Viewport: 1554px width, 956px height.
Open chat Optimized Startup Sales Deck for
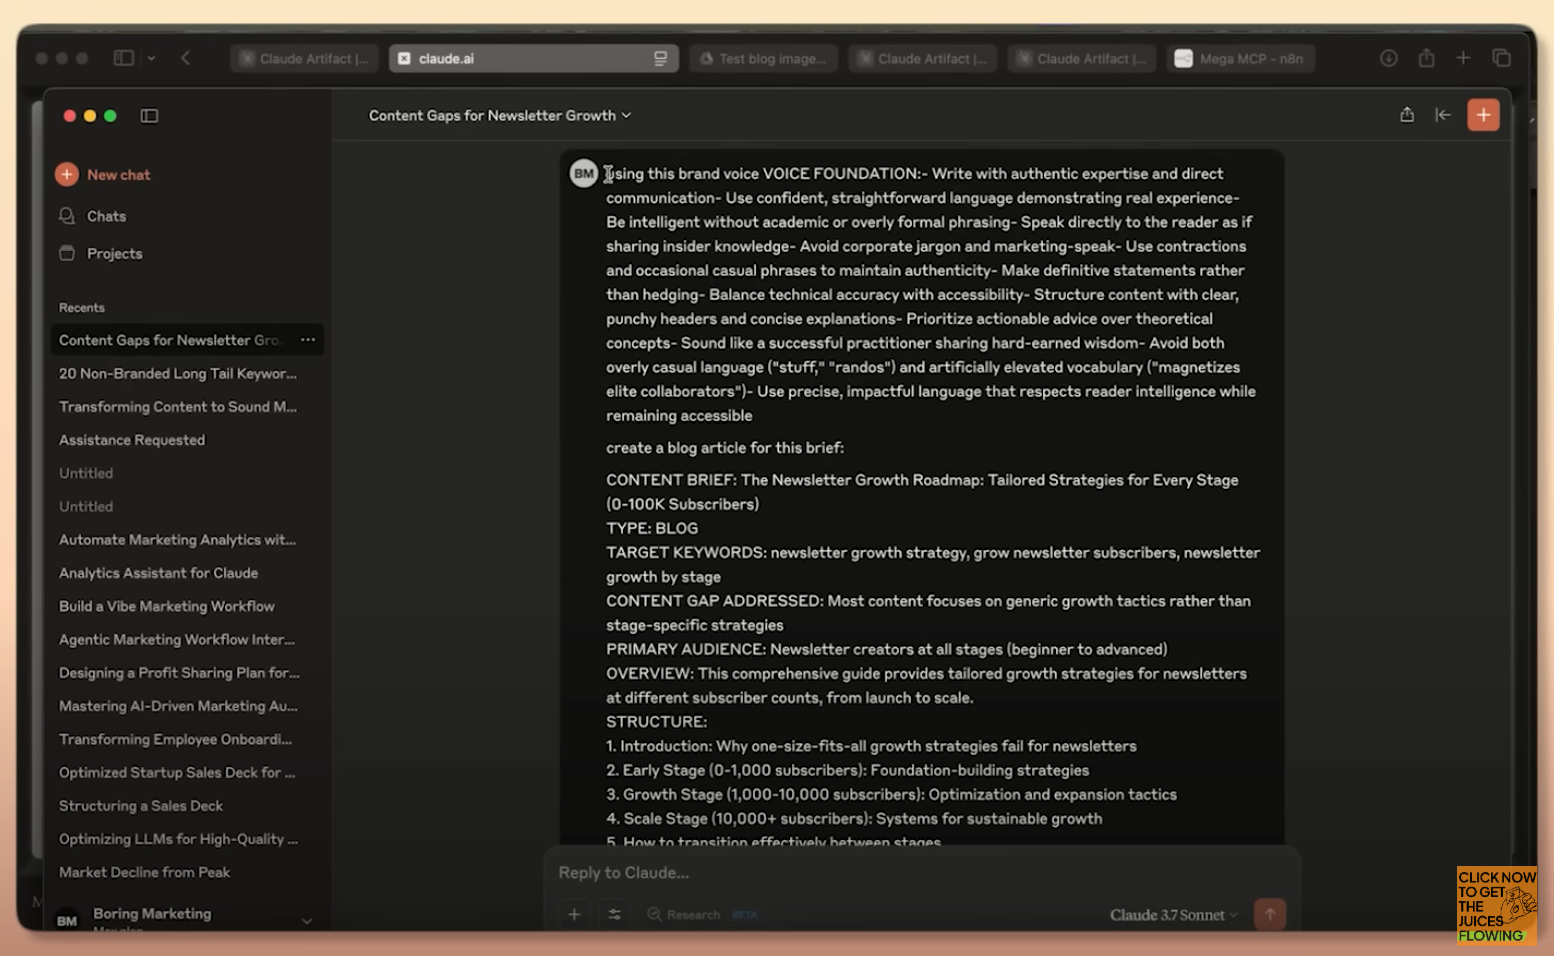point(177,773)
